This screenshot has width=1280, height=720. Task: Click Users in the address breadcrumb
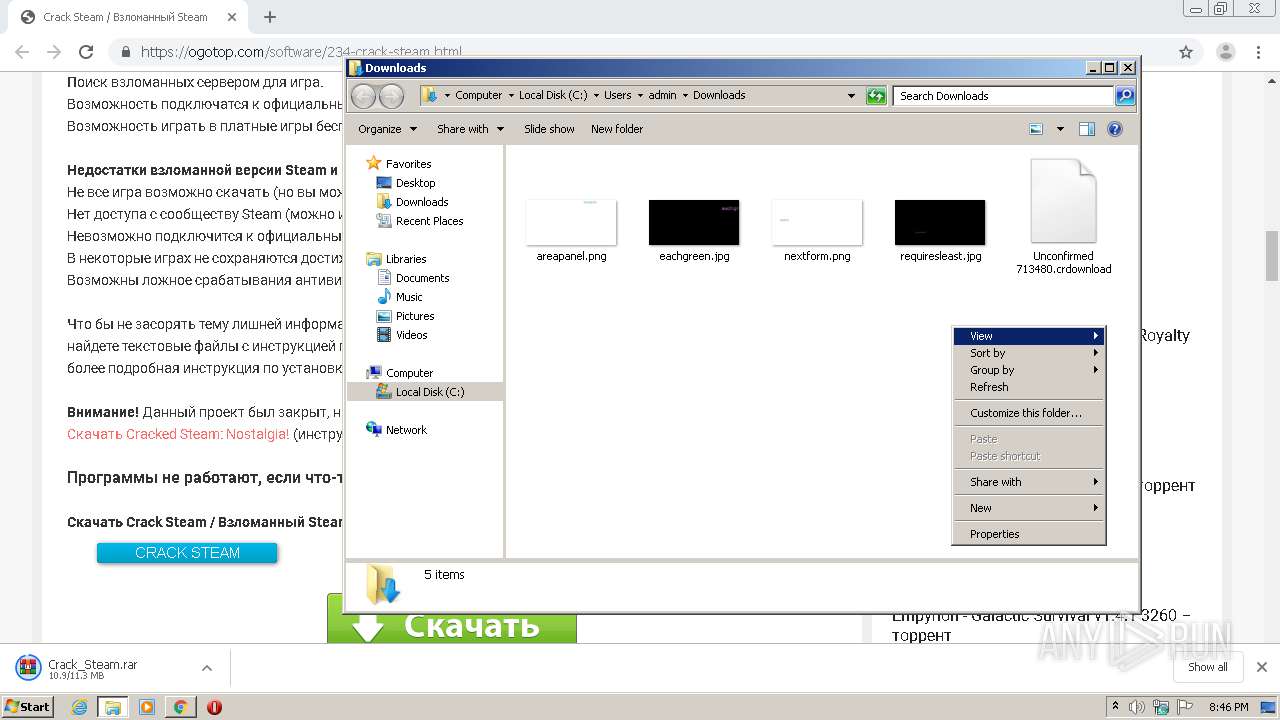(617, 95)
